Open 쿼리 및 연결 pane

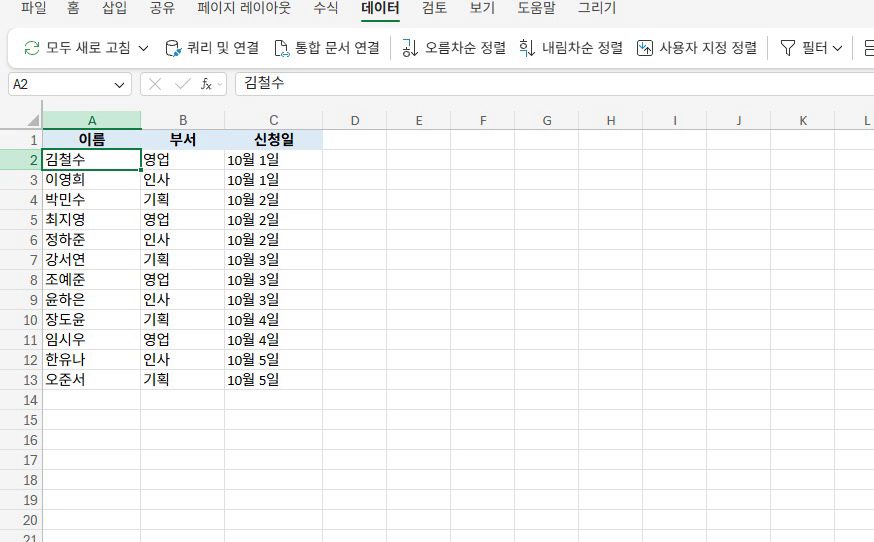(x=212, y=48)
